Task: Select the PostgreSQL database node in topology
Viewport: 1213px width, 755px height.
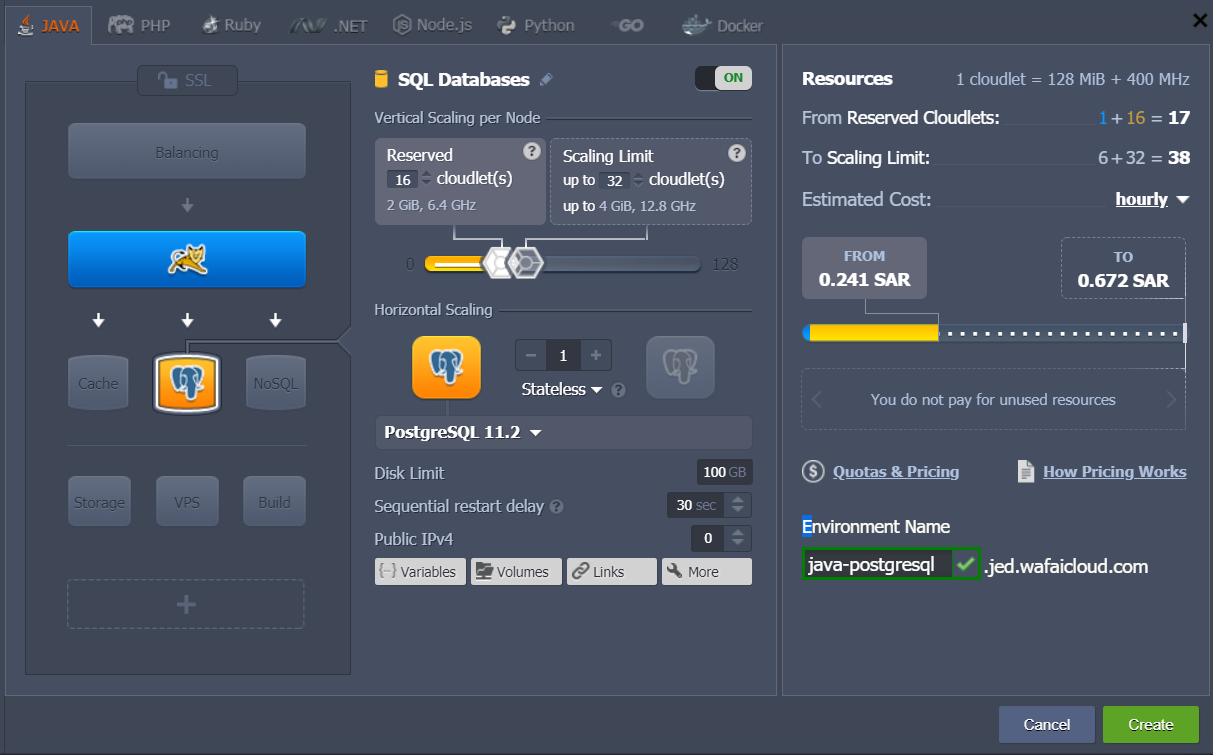Action: point(187,383)
